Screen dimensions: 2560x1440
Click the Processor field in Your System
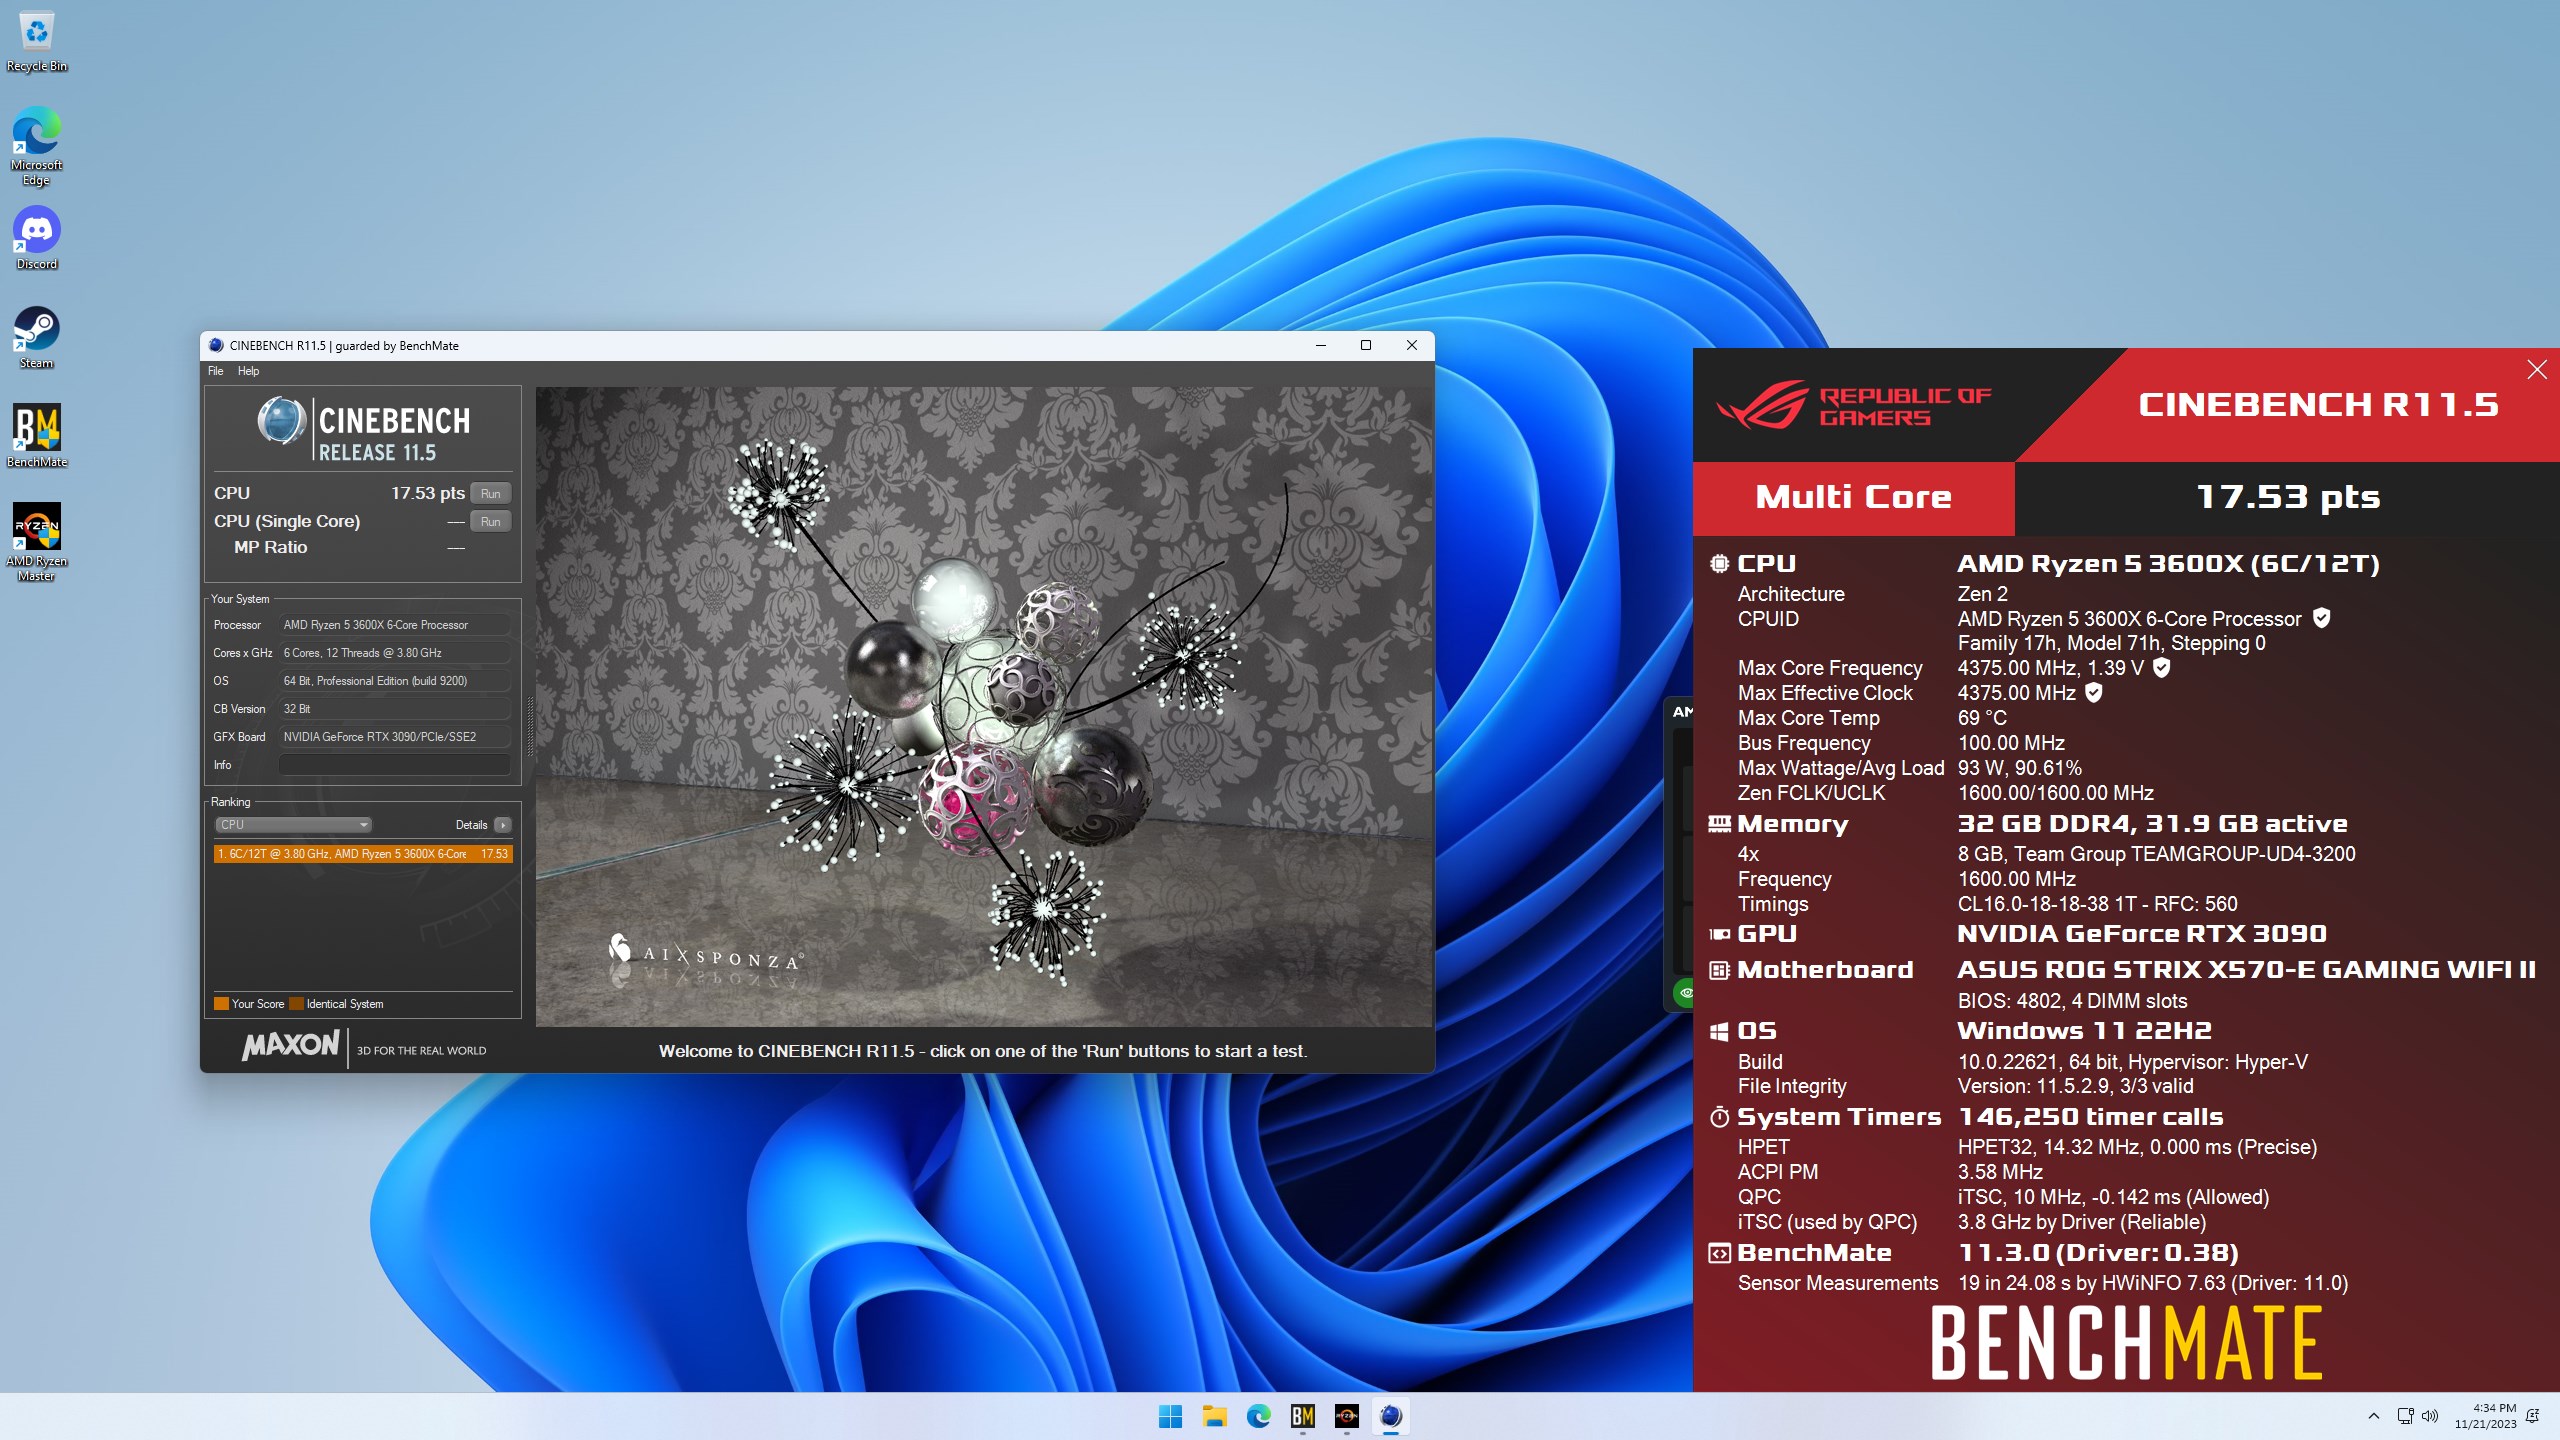(x=394, y=625)
